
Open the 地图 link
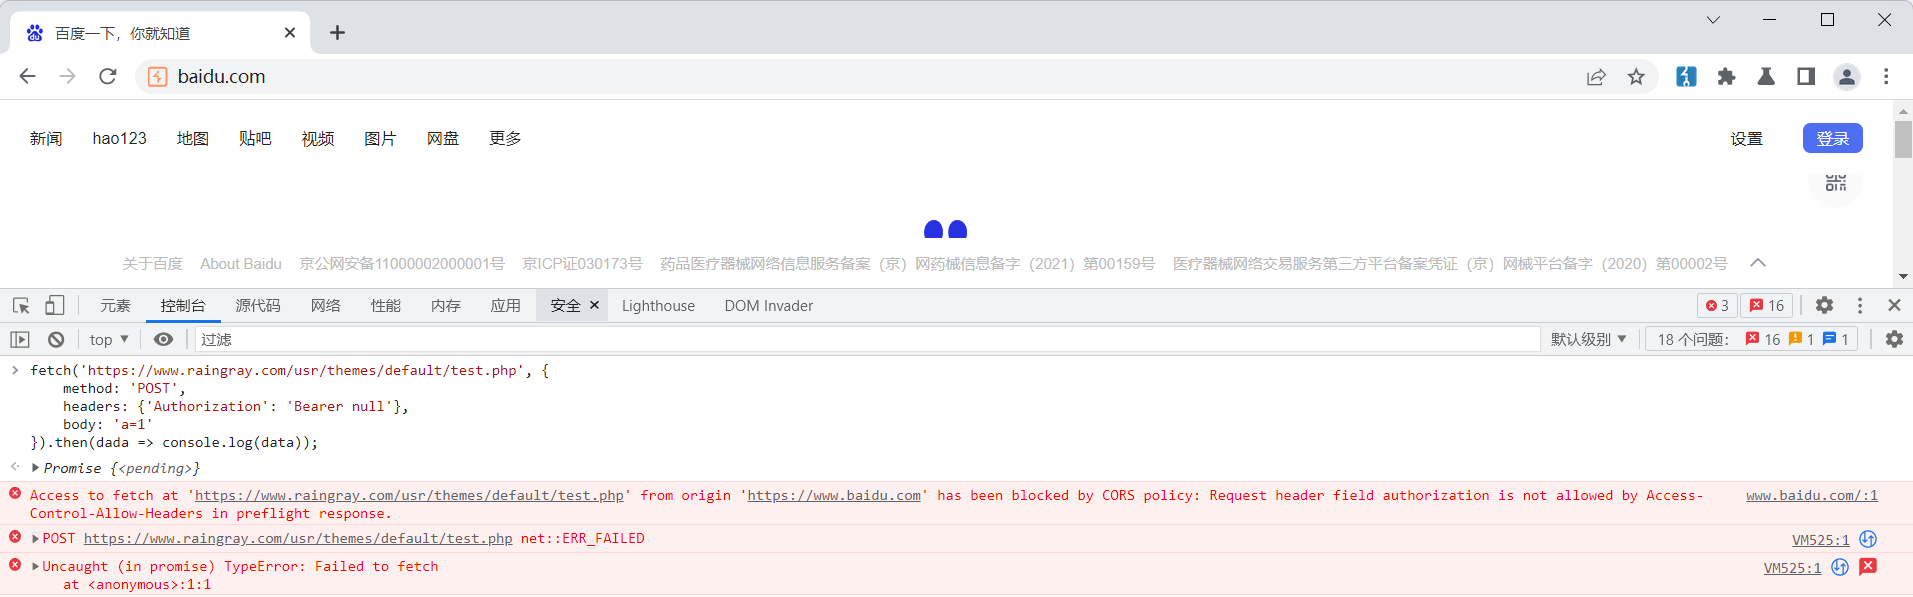193,139
